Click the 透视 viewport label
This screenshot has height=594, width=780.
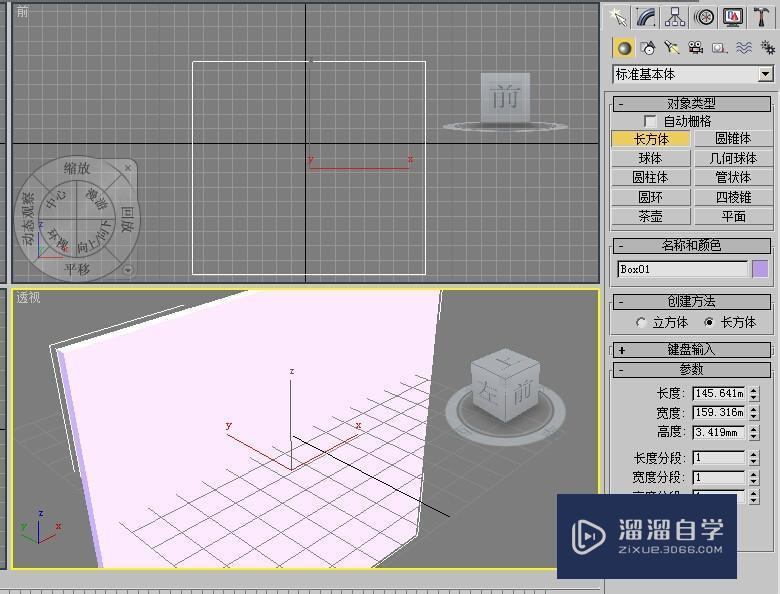[x=28, y=297]
